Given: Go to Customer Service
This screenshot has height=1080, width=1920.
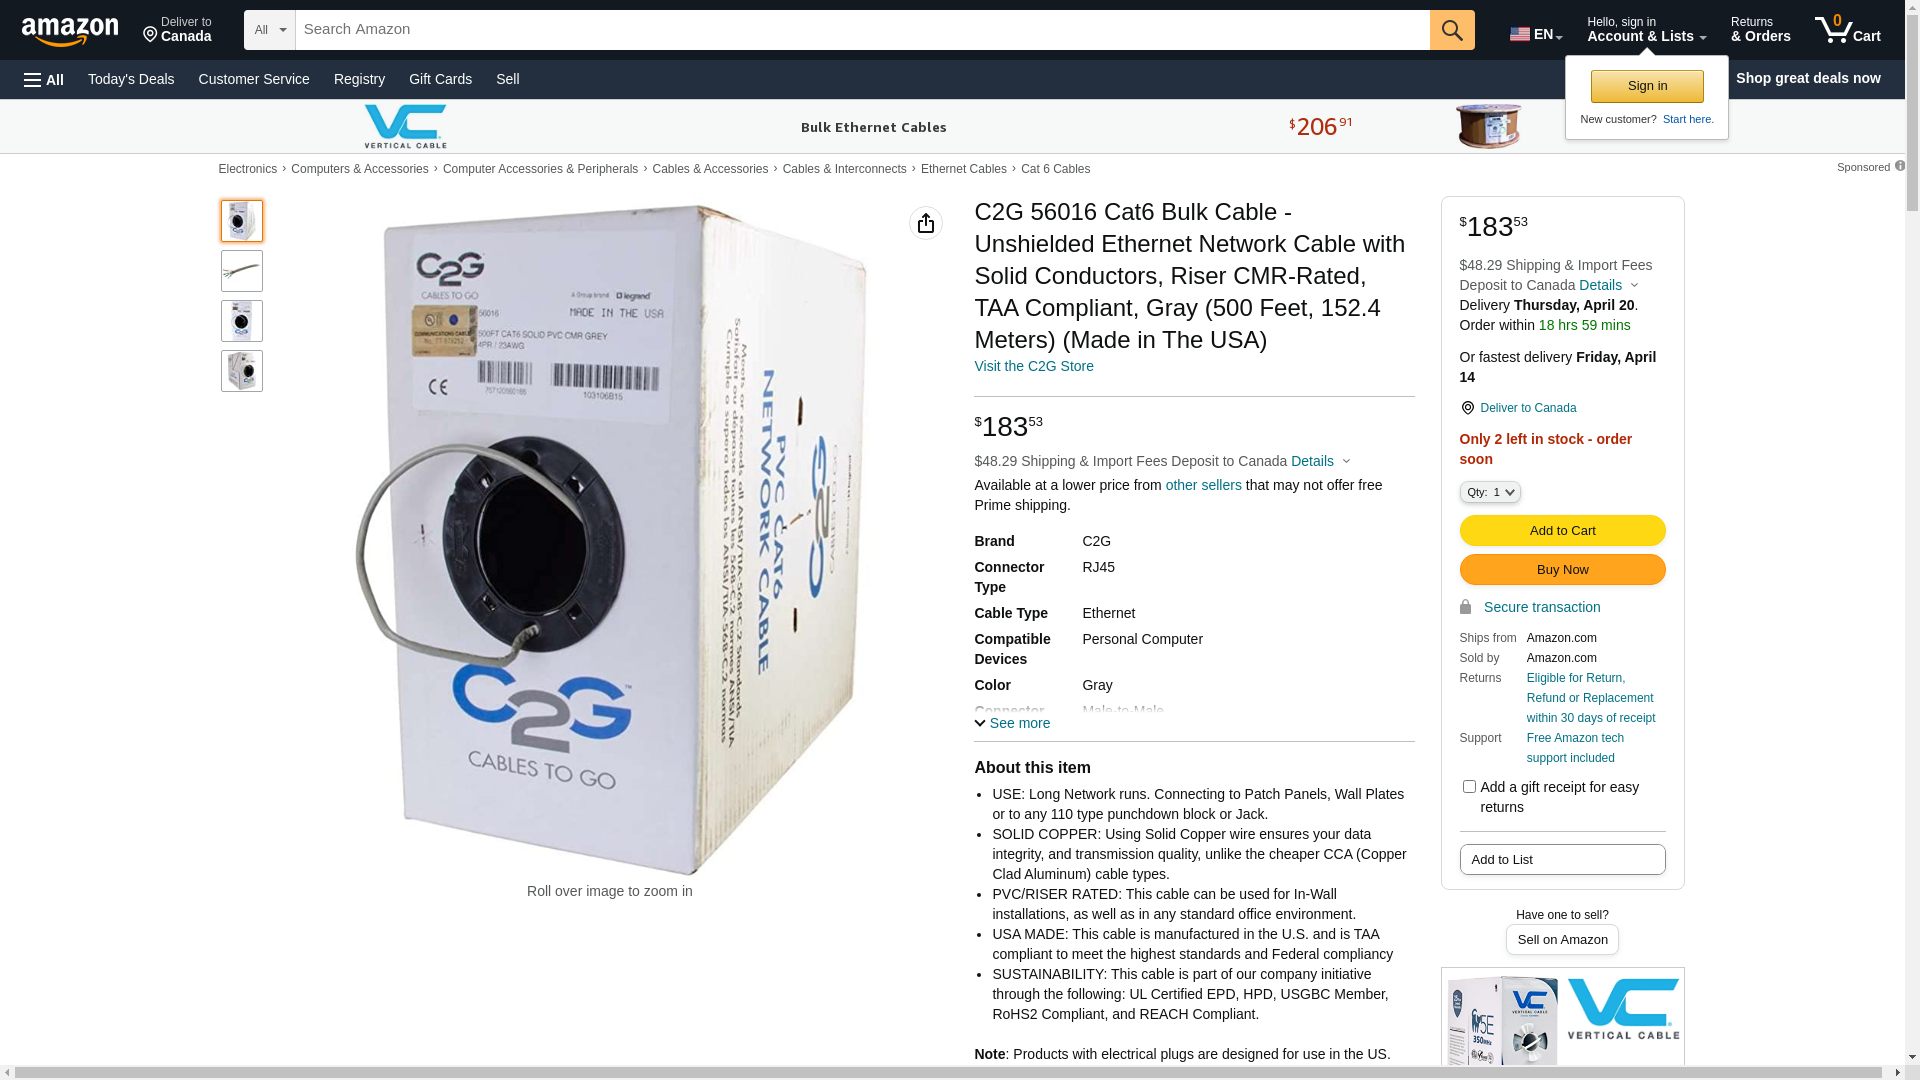Looking at the screenshot, I should tap(254, 79).
